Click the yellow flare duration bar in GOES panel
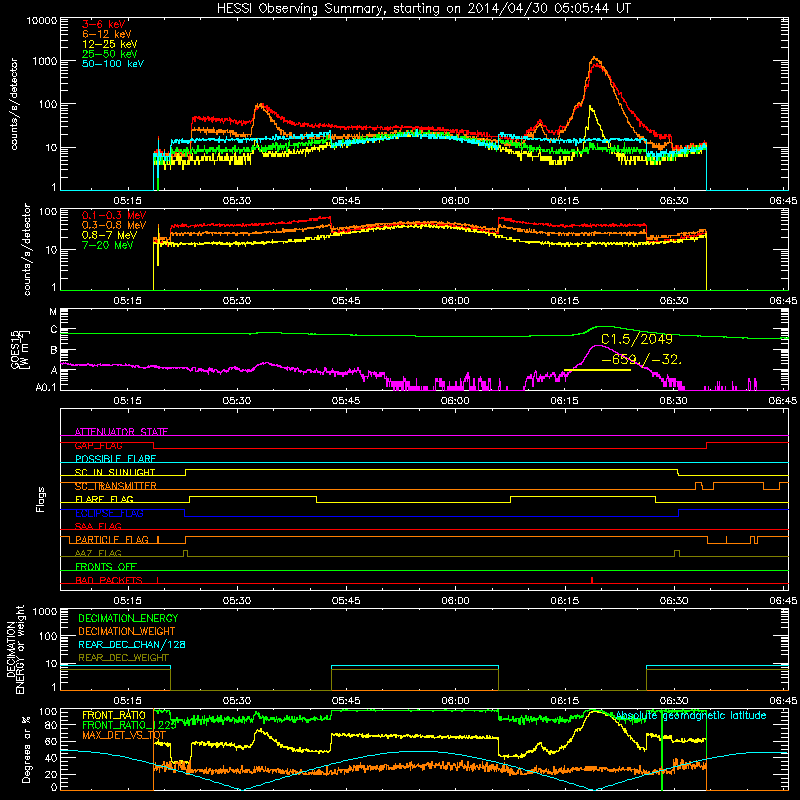 [x=597, y=370]
